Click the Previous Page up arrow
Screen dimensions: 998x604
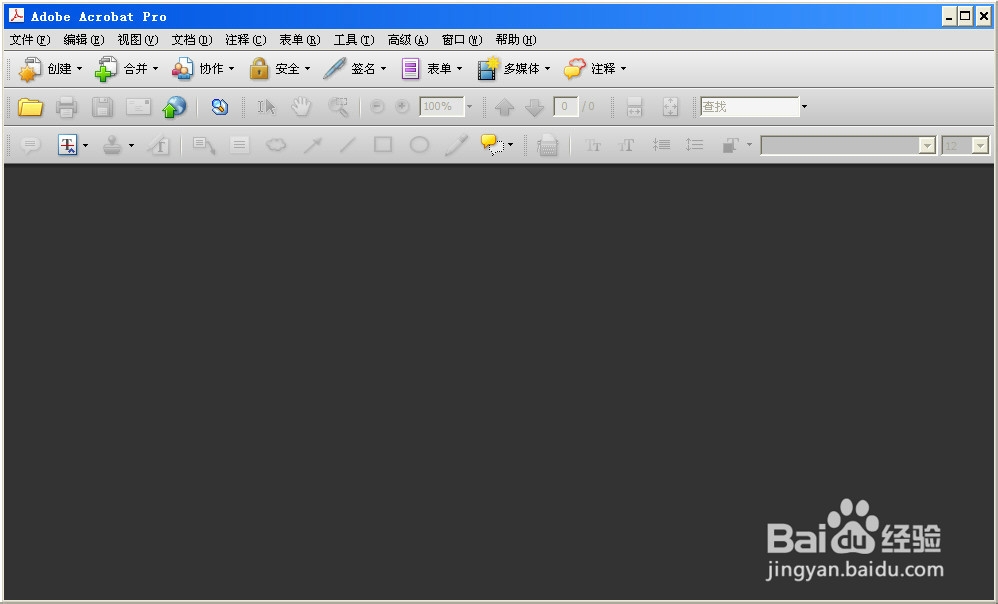click(x=504, y=107)
